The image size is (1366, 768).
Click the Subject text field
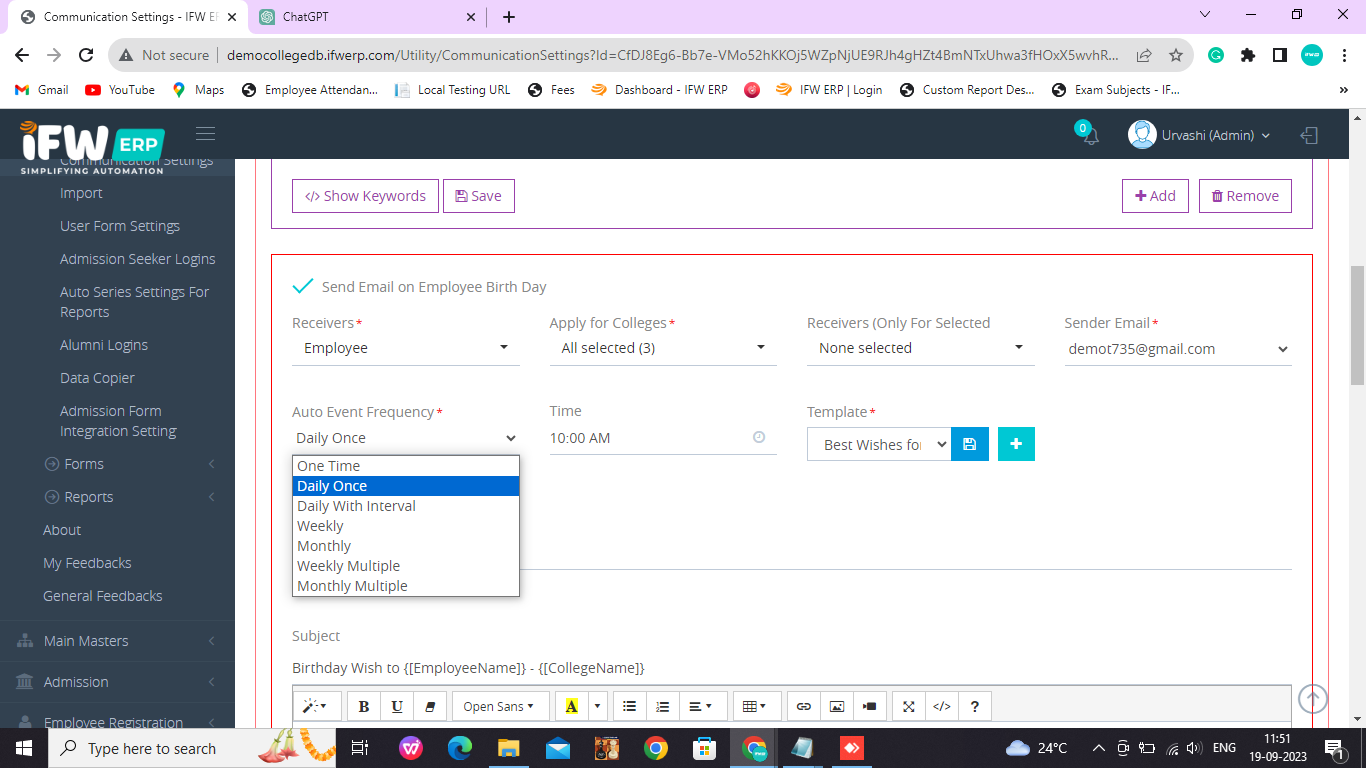tap(791, 668)
